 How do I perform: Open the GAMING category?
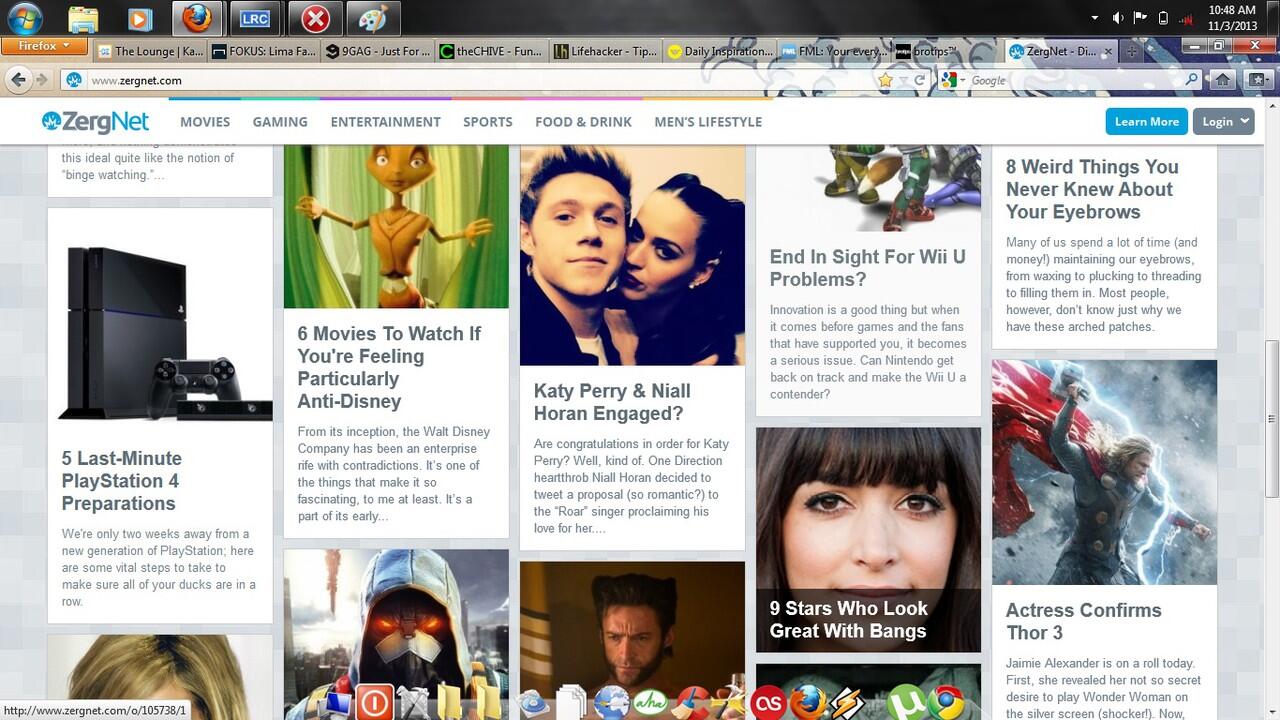click(280, 122)
